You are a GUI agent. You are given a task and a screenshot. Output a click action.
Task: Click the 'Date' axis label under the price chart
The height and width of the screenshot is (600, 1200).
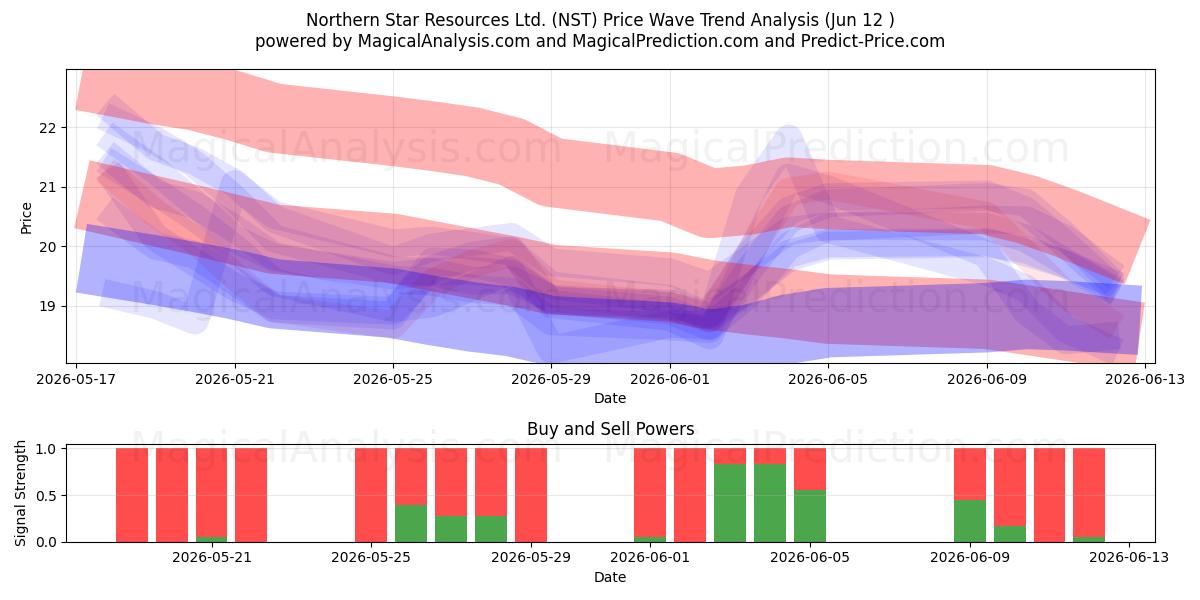610,398
